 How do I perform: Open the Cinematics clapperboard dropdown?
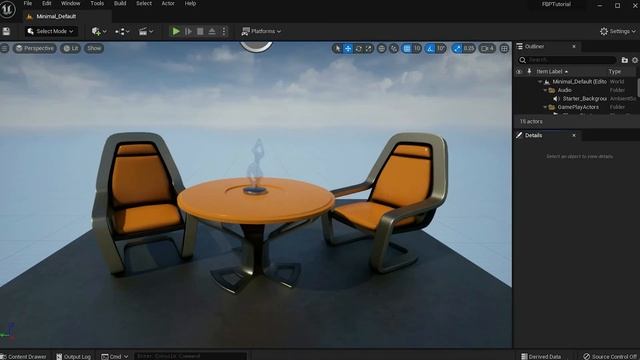(146, 31)
